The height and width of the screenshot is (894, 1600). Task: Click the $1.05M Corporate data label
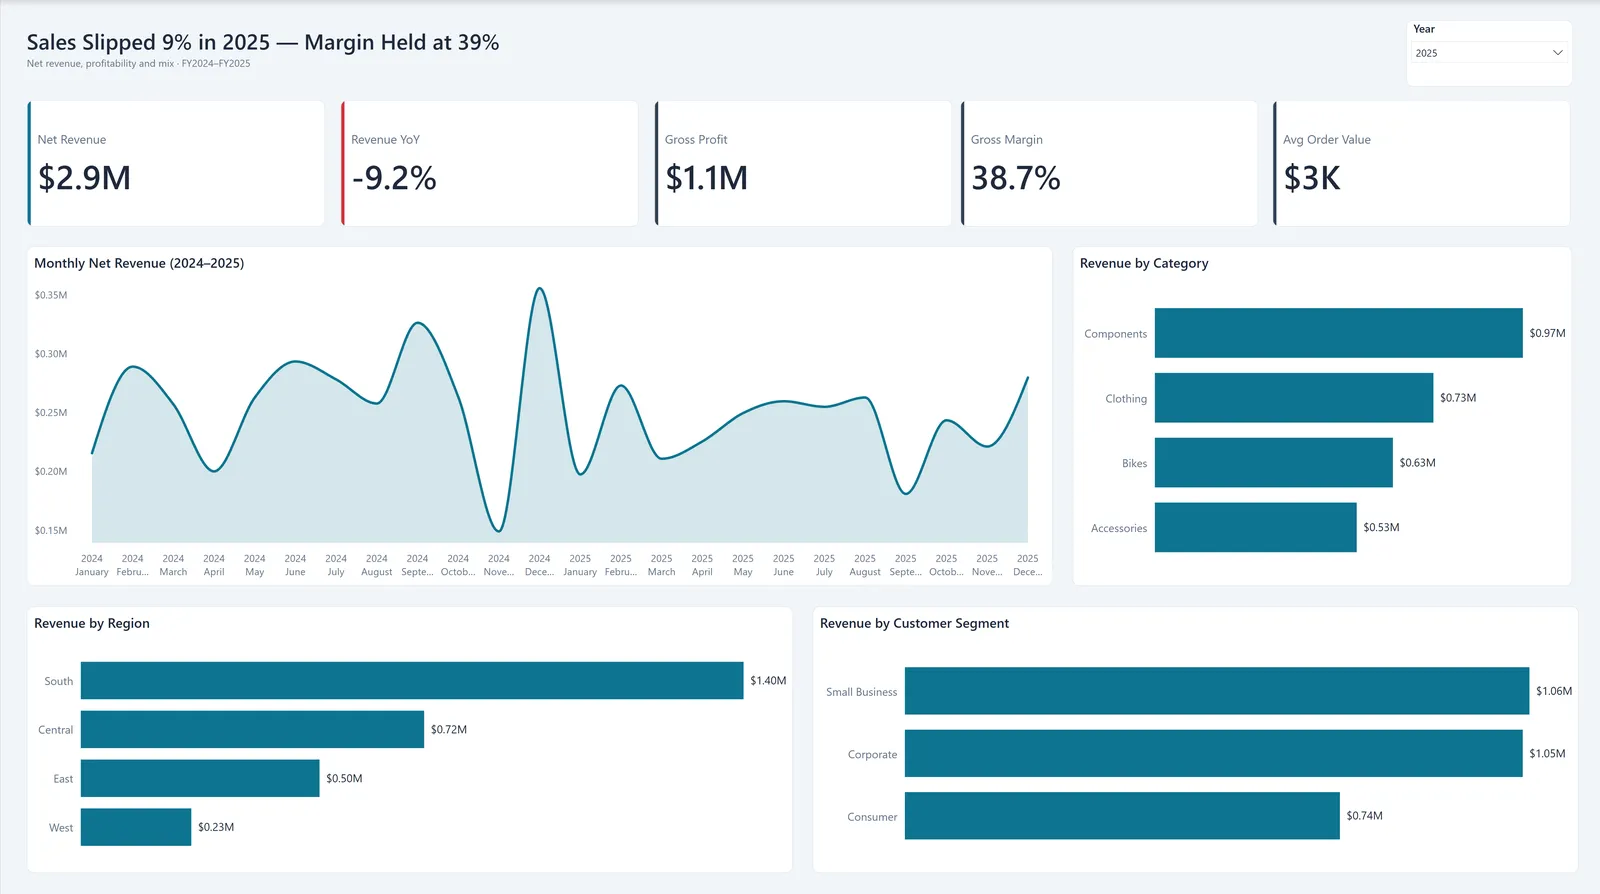coord(1547,753)
